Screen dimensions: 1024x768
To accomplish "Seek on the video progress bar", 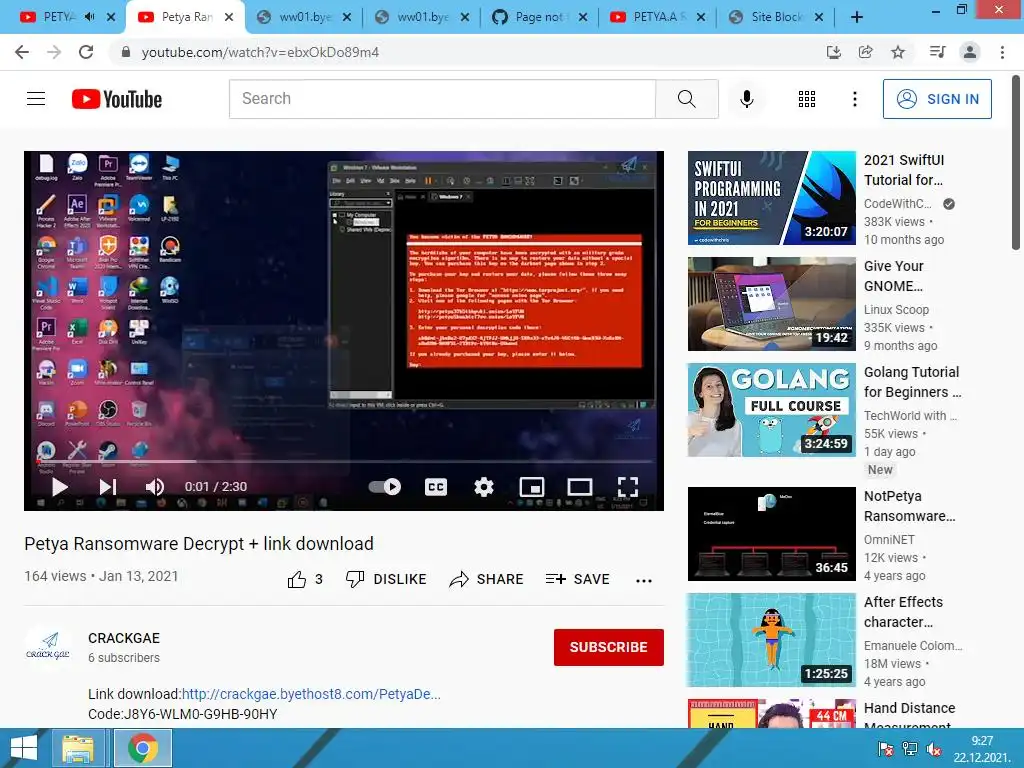I will (344, 462).
